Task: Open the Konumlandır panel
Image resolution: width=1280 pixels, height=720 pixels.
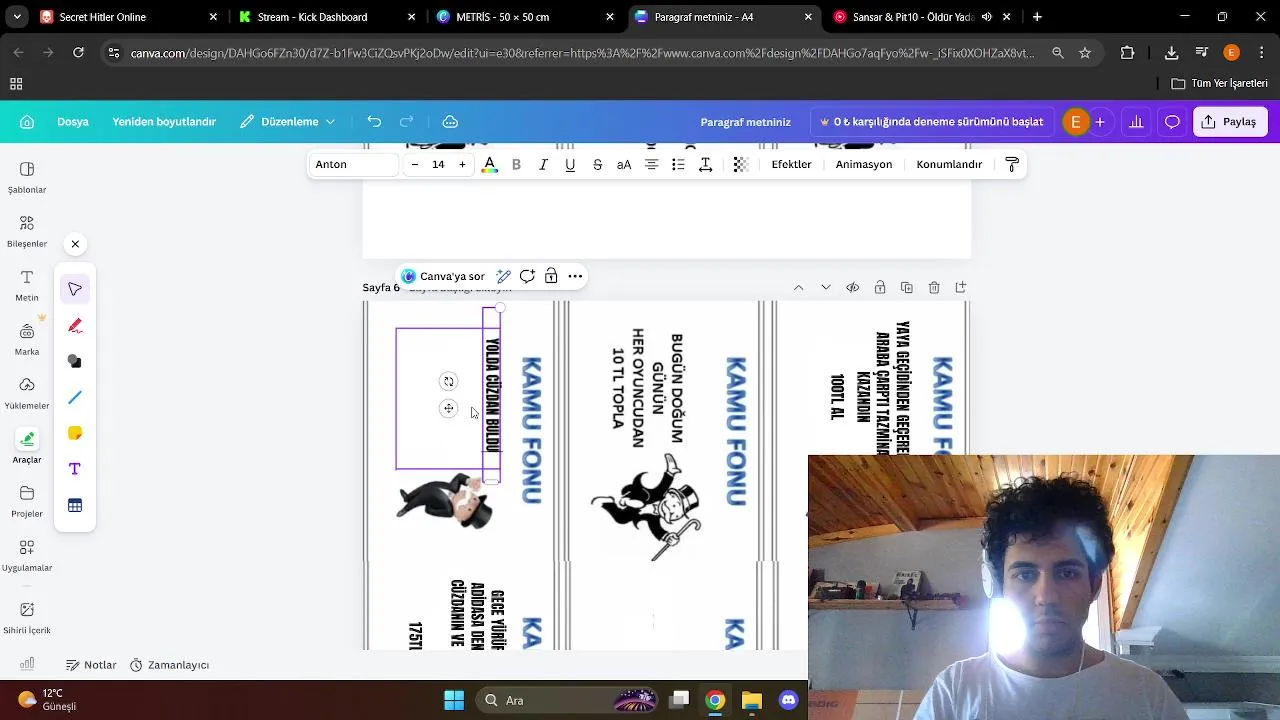Action: point(949,164)
